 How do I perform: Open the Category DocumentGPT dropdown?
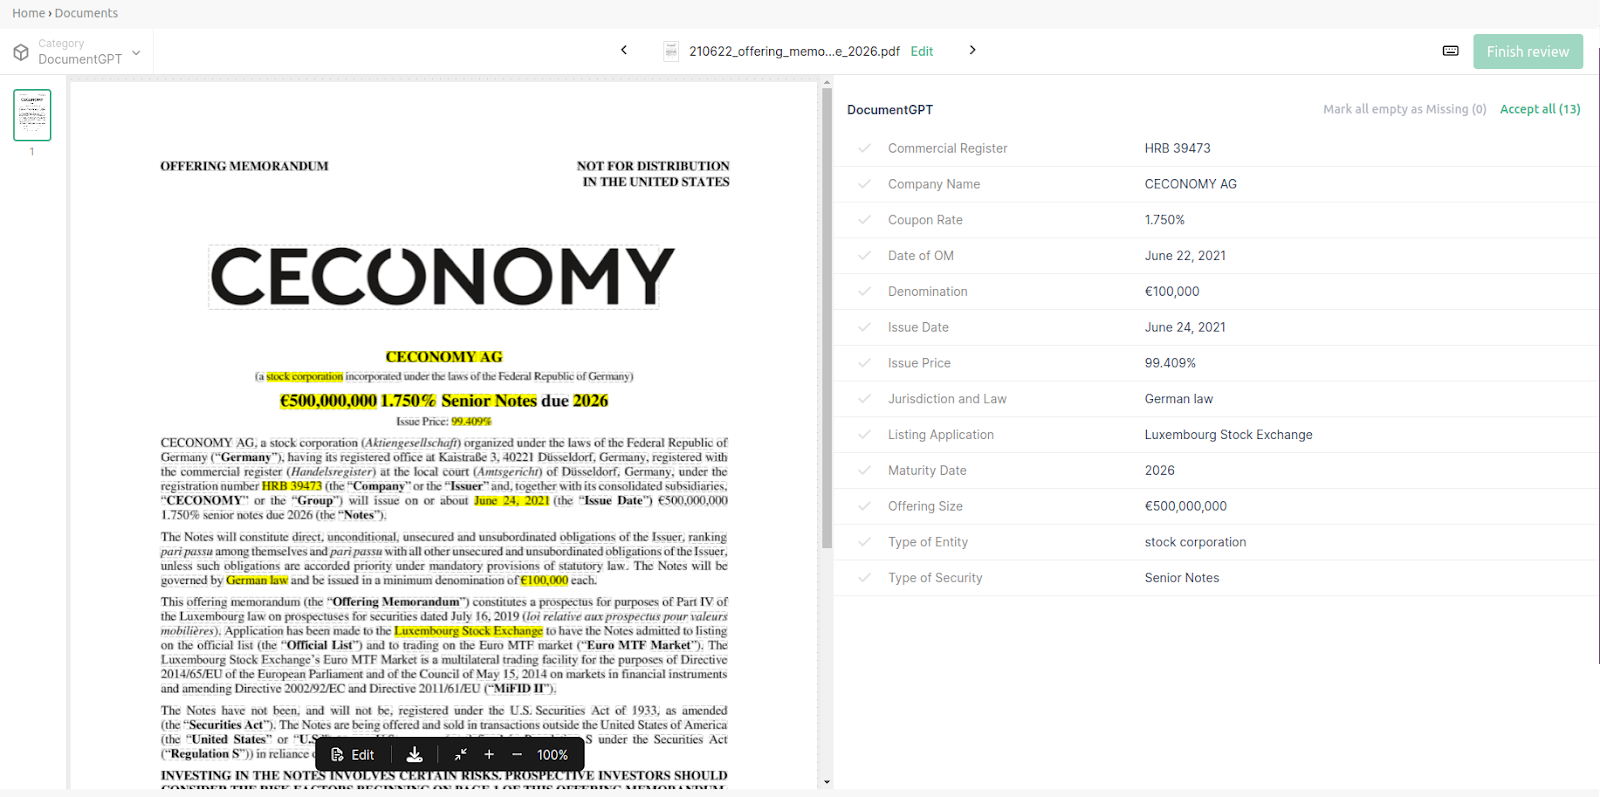coord(78,52)
